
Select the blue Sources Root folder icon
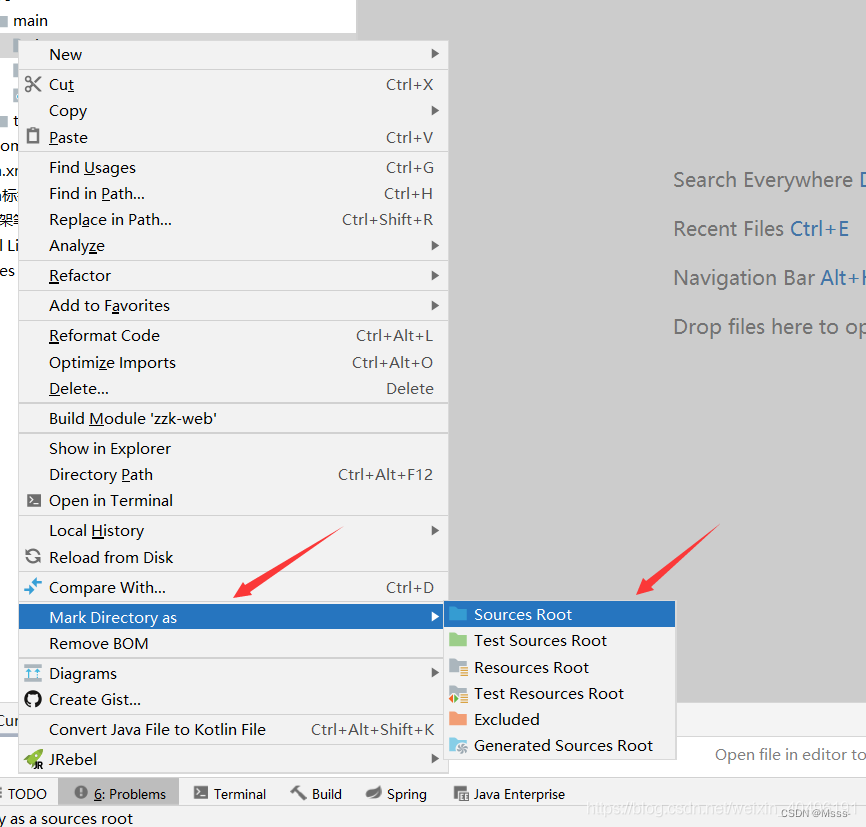458,614
